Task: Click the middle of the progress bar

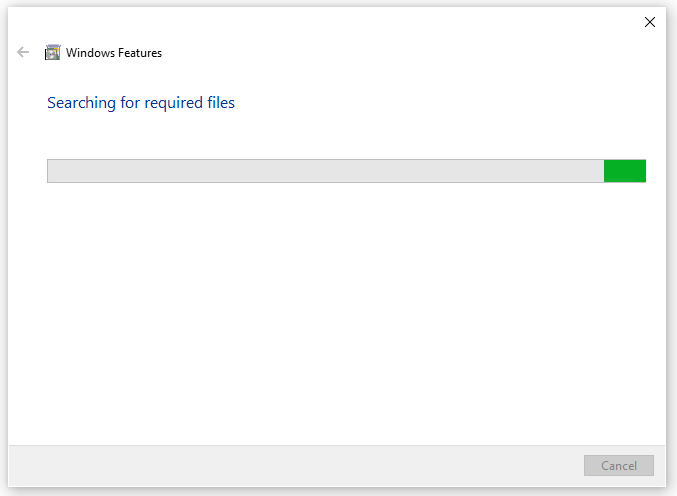Action: pos(346,171)
